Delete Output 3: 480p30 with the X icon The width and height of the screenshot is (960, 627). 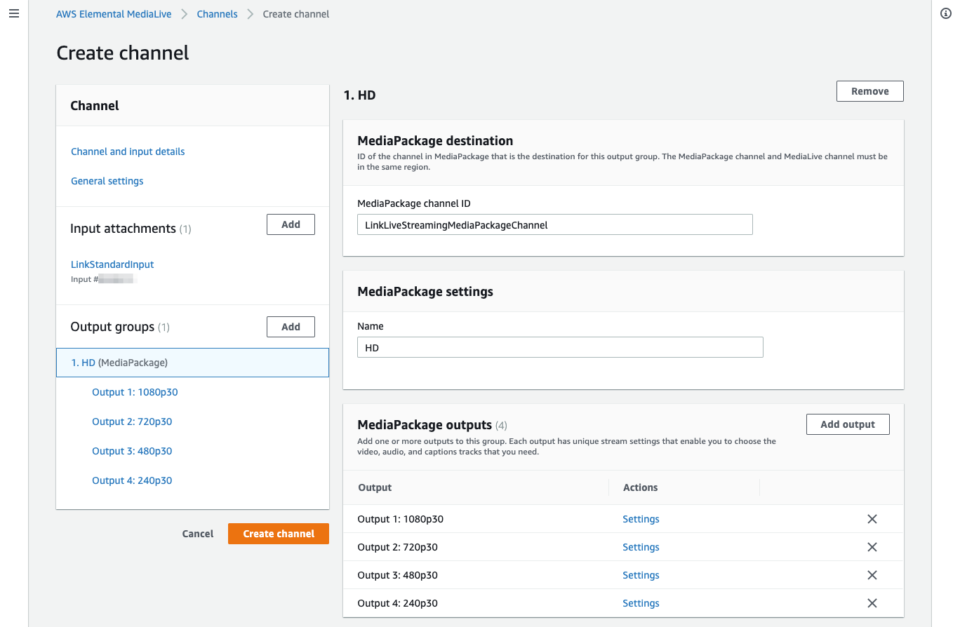(871, 575)
